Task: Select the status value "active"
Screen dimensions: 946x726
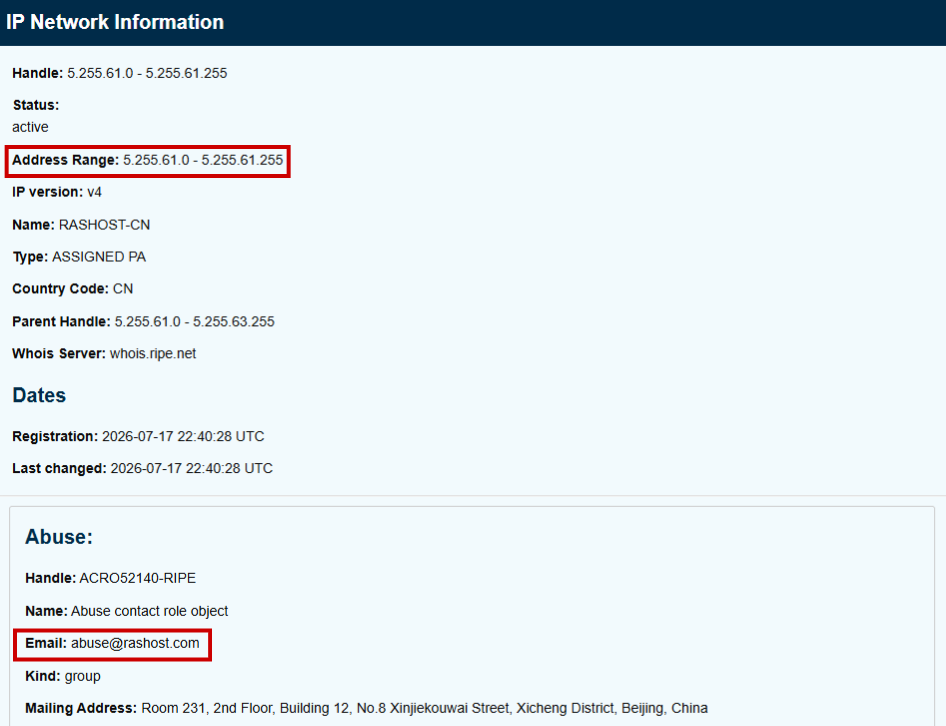Action: tap(30, 127)
